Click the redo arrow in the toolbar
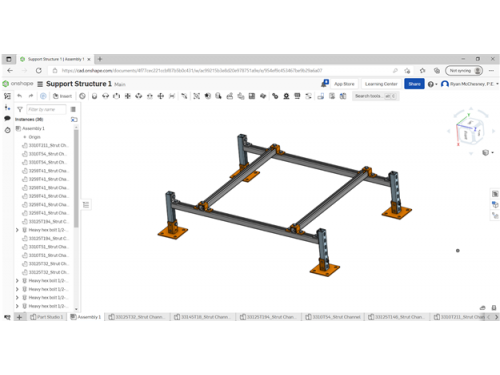The width and height of the screenshot is (500, 375). pyautogui.click(x=31, y=96)
